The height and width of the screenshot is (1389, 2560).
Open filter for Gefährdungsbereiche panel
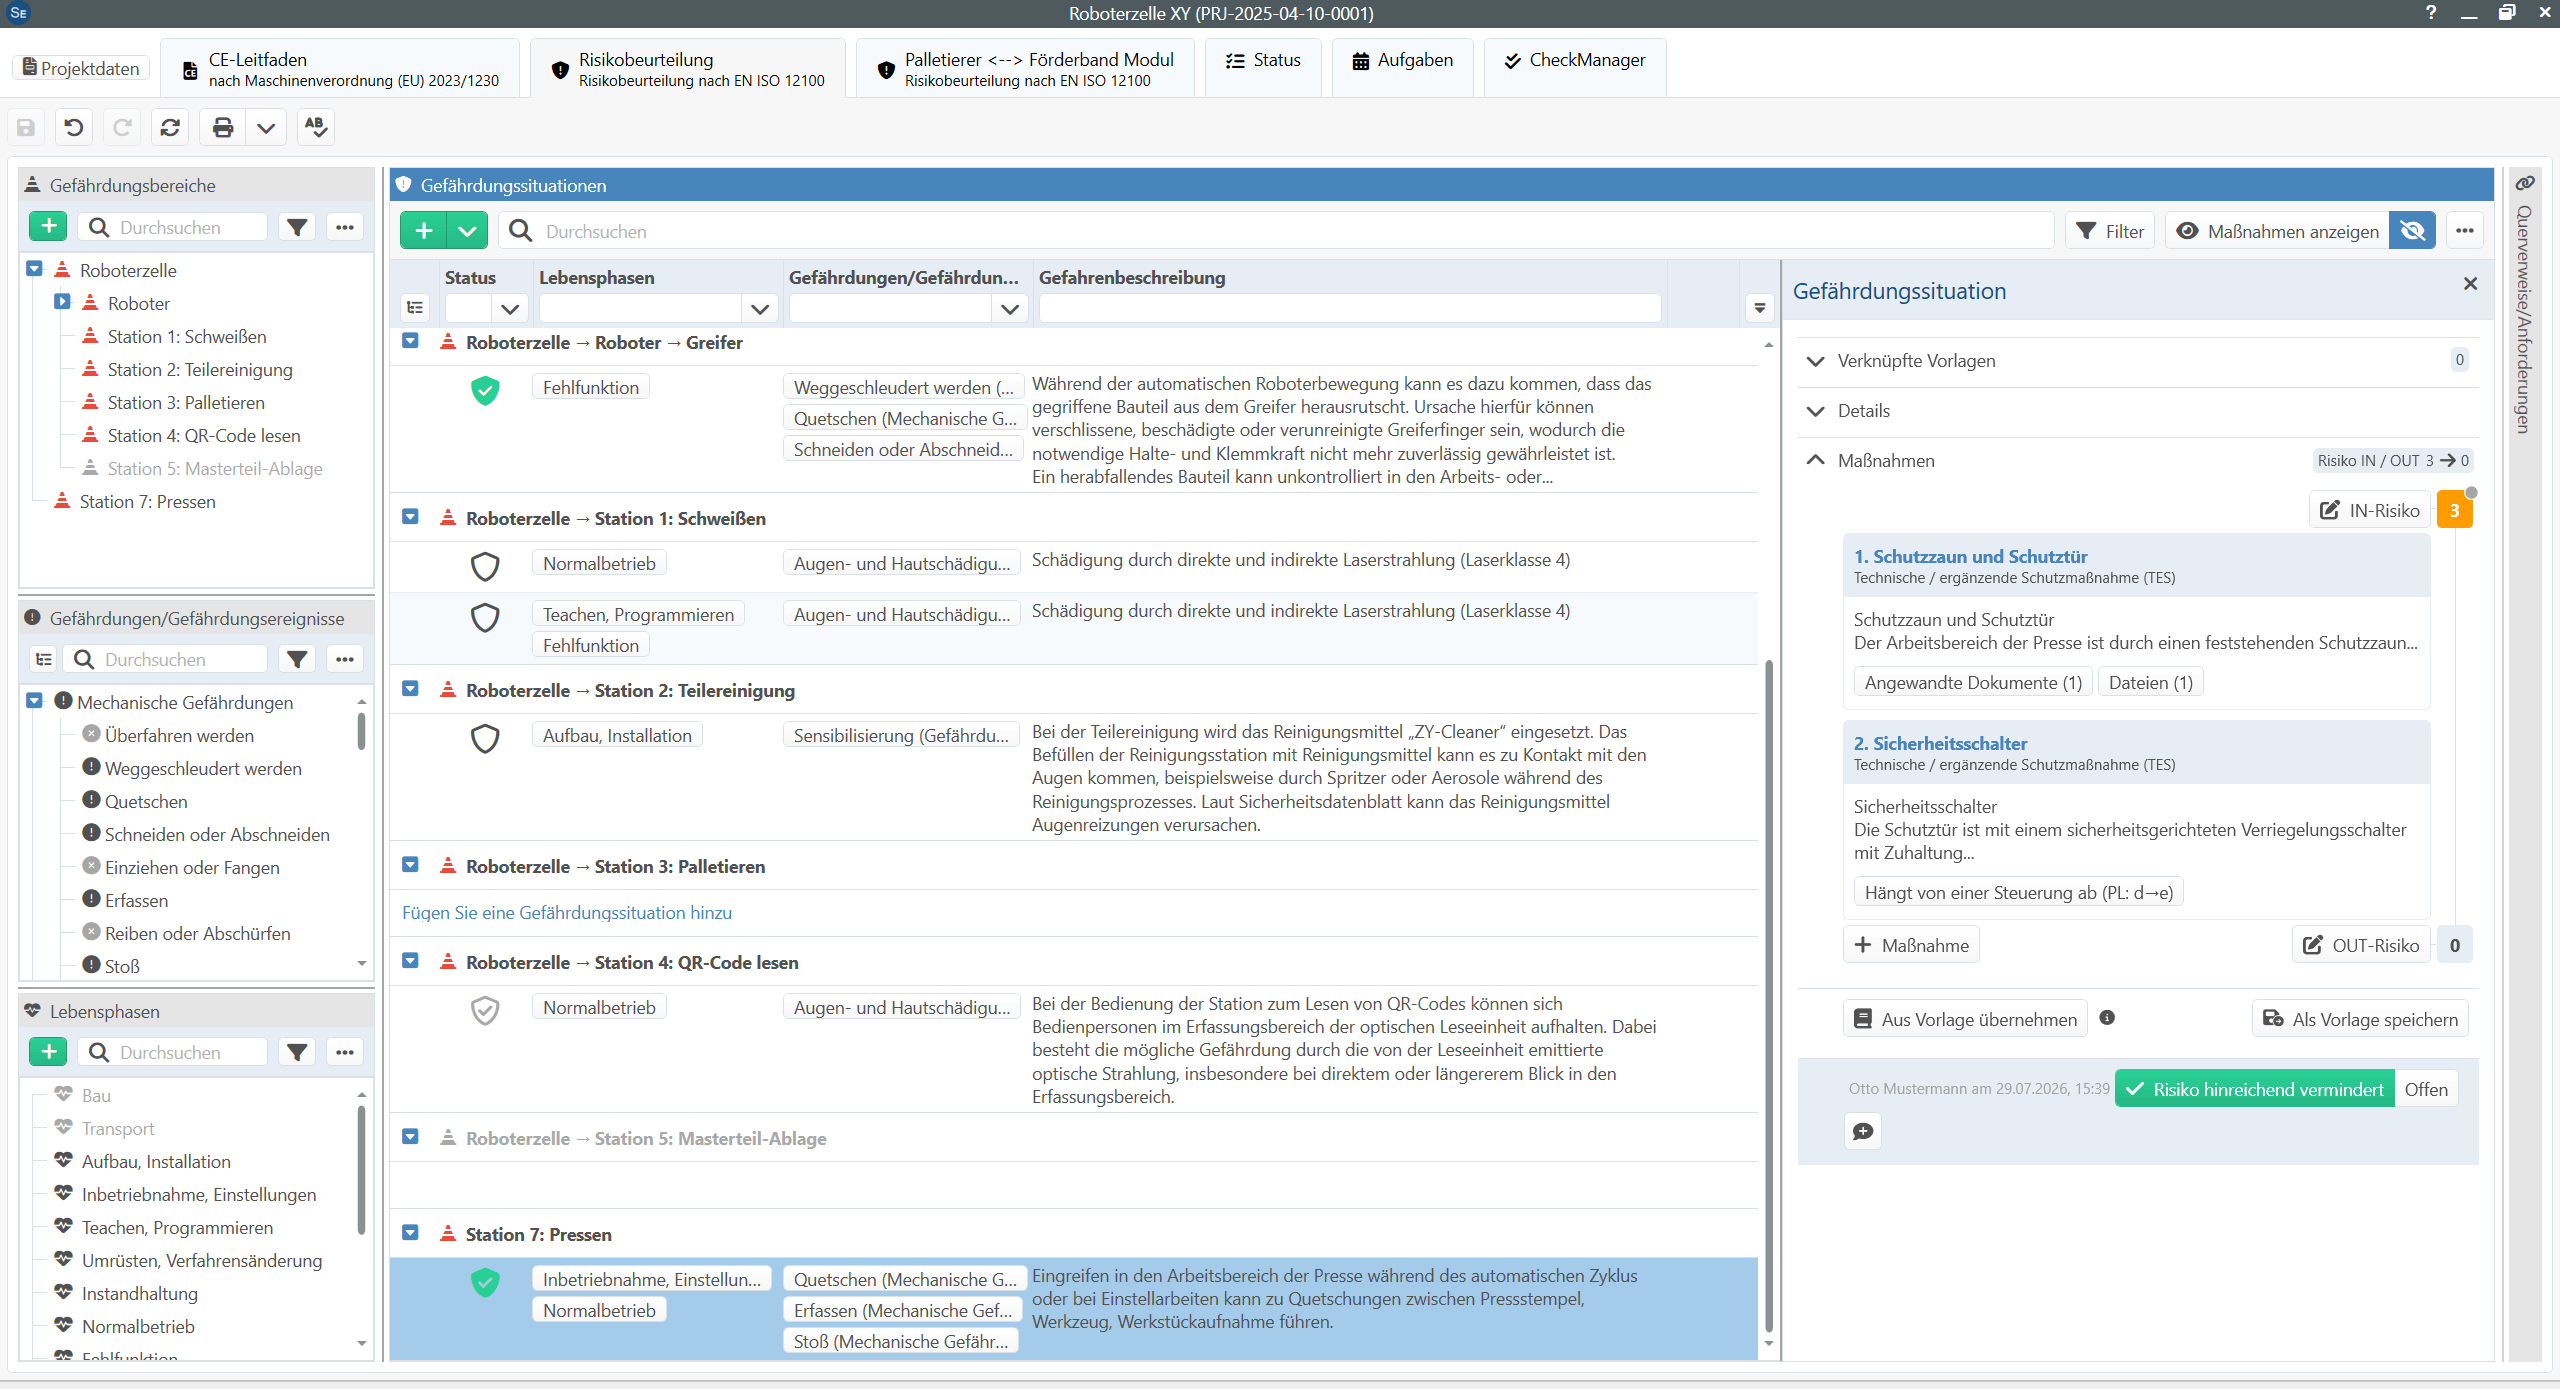click(297, 227)
